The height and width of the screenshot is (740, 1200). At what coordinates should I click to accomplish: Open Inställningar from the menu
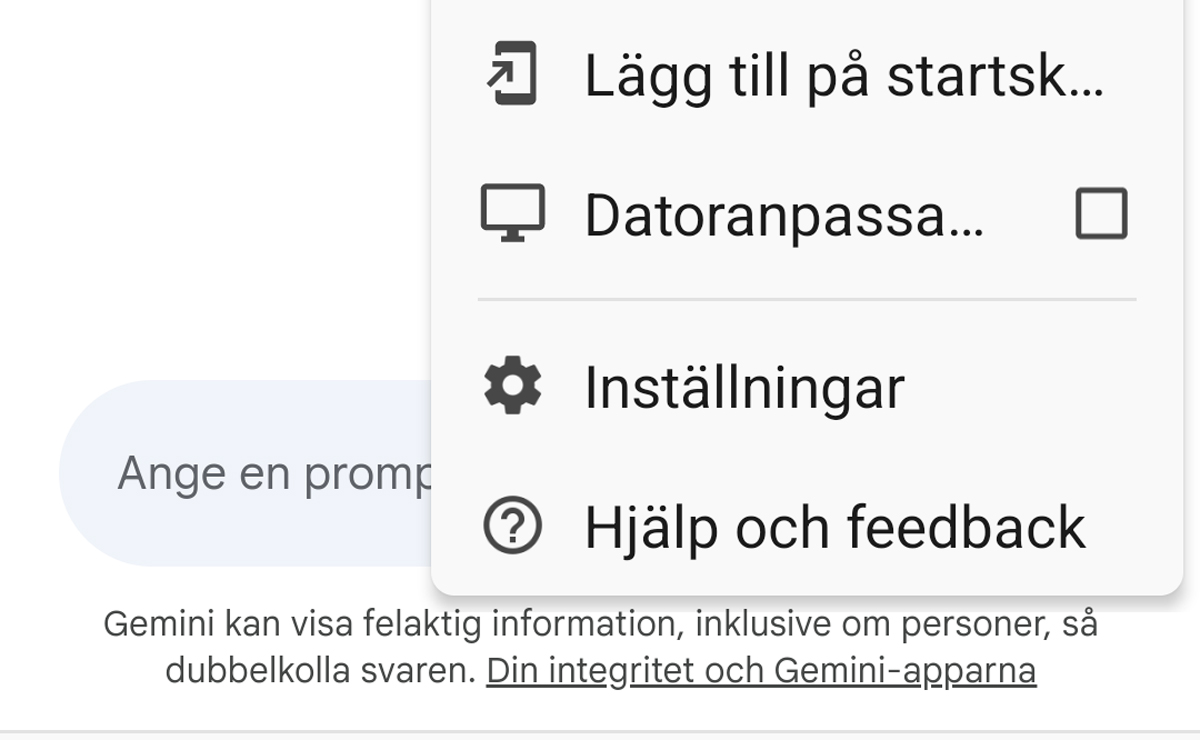[x=745, y=385]
